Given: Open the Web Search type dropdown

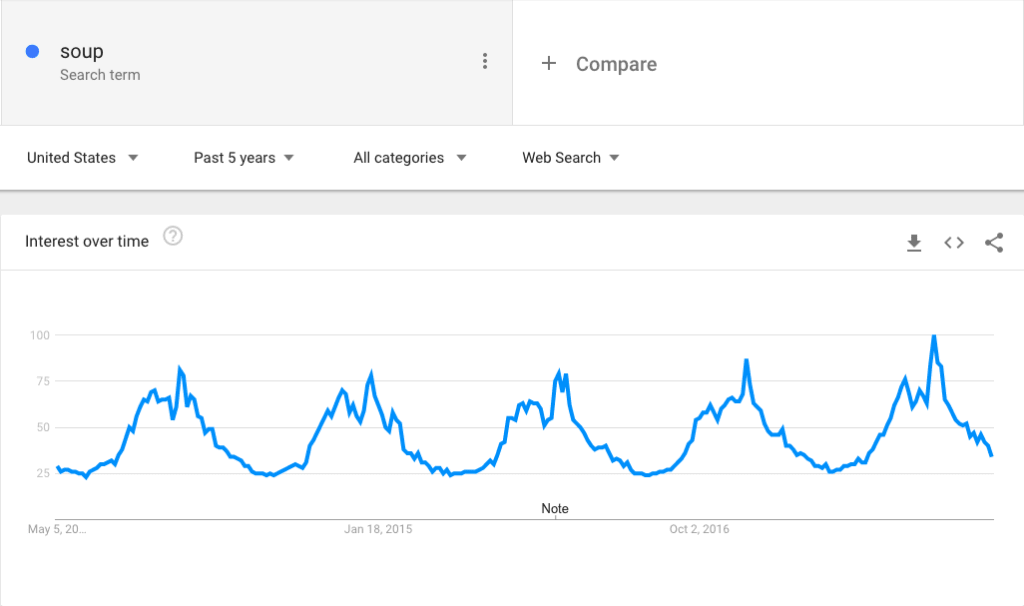Looking at the screenshot, I should coord(570,158).
